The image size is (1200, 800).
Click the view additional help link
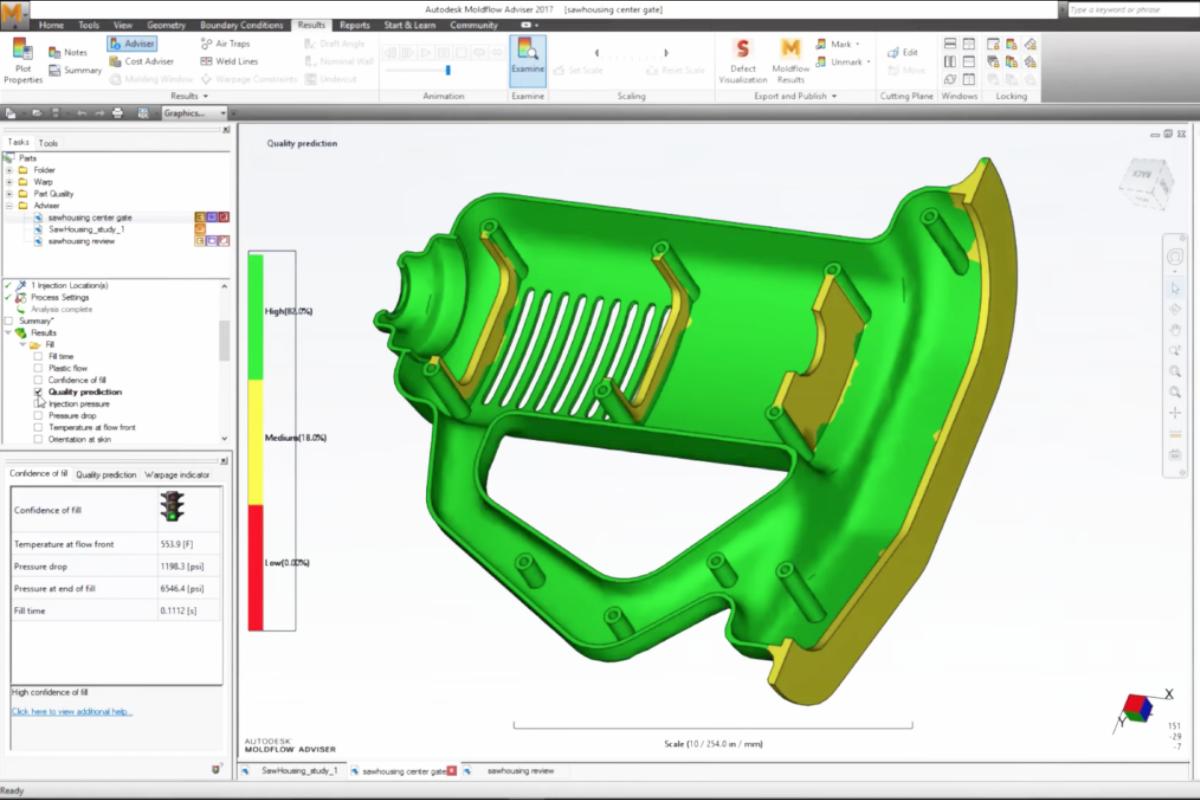point(72,712)
